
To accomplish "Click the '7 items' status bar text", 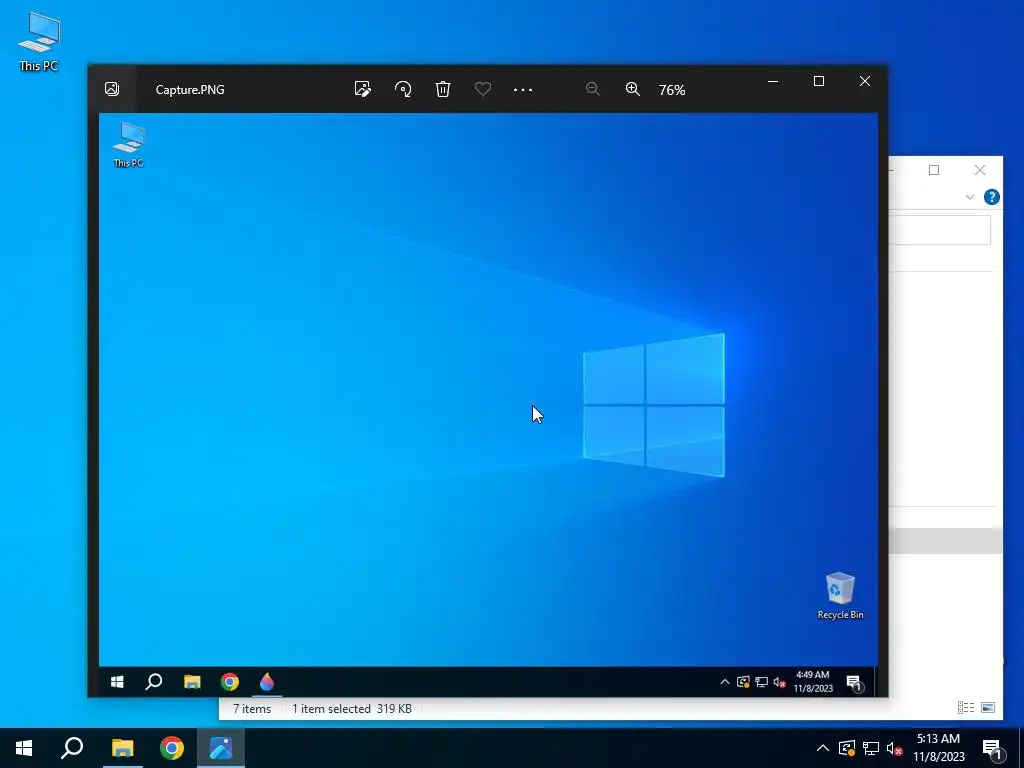I will pos(252,709).
